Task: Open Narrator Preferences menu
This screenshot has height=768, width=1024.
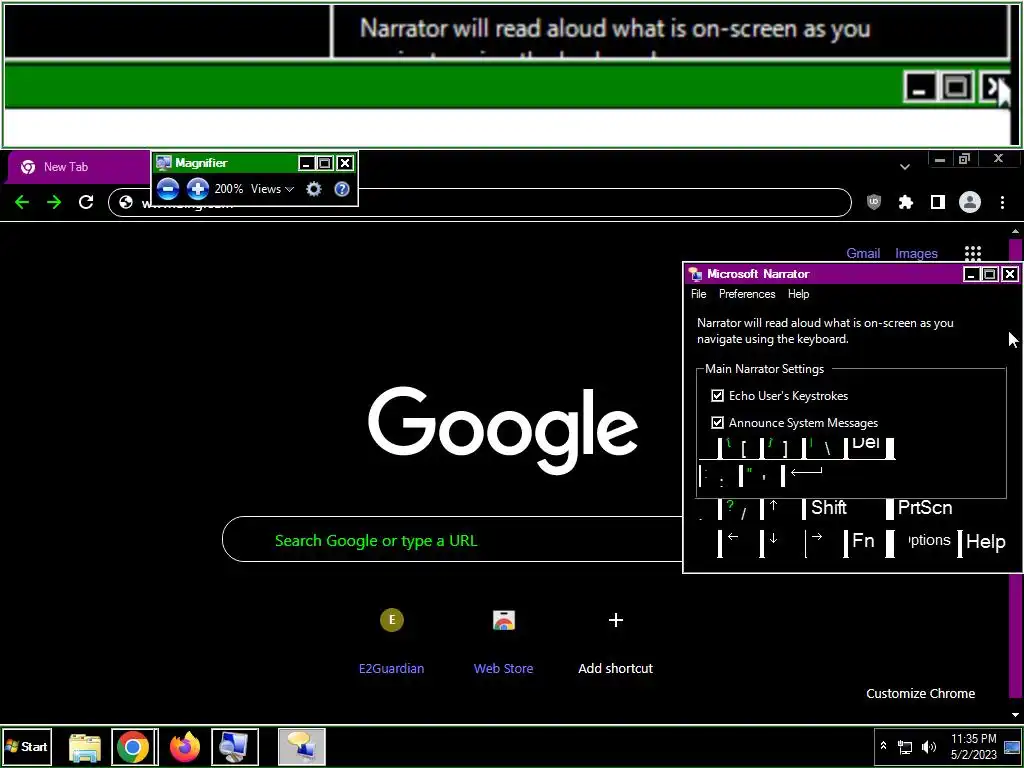Action: pyautogui.click(x=747, y=294)
